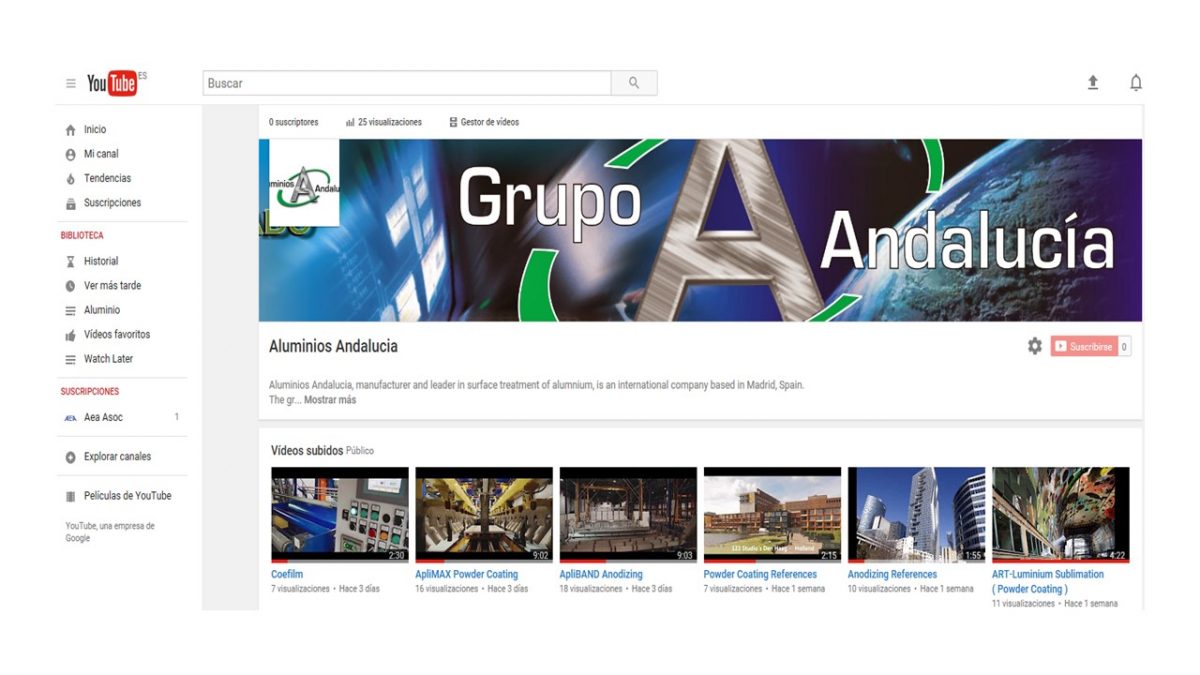Open the Watch Later list label
1200x675 pixels.
(x=108, y=359)
